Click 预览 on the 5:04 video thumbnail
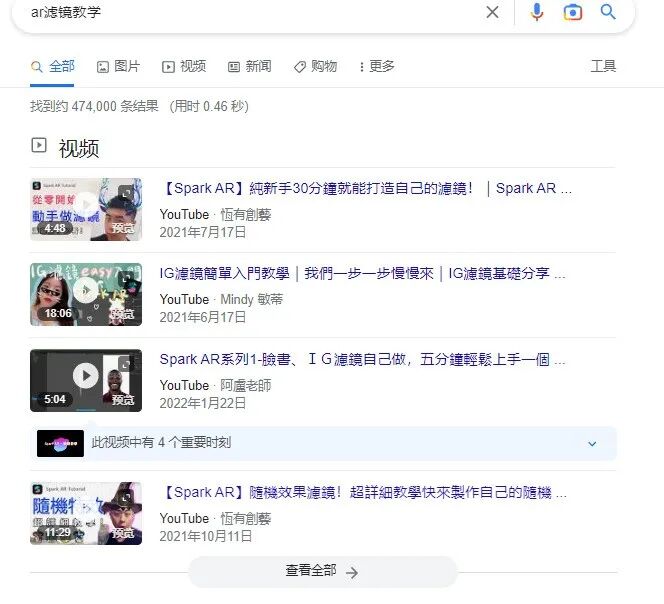This screenshot has height=604, width=664. pos(123,399)
